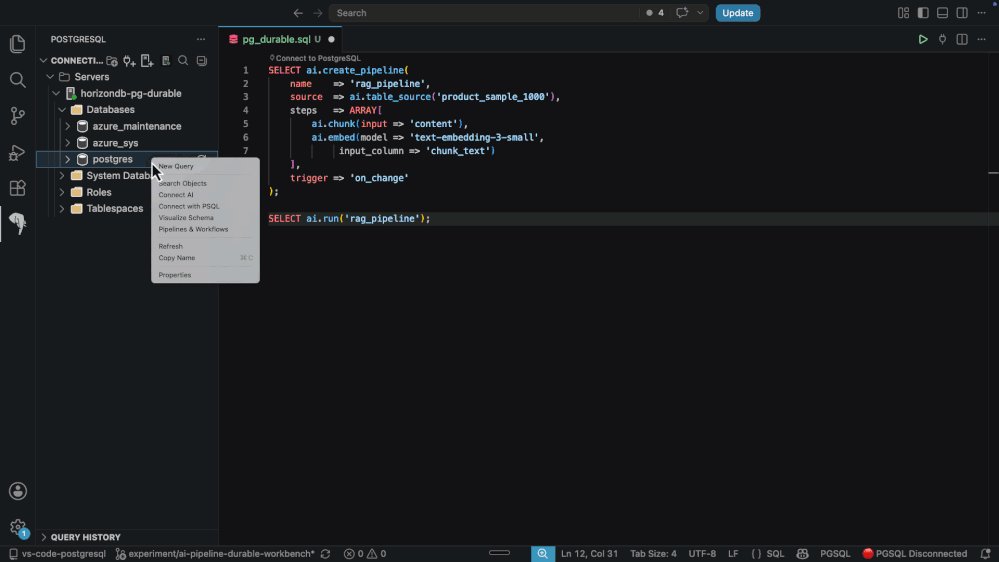Open editor more actions ellipsis
The width and height of the screenshot is (999, 562).
[982, 40]
